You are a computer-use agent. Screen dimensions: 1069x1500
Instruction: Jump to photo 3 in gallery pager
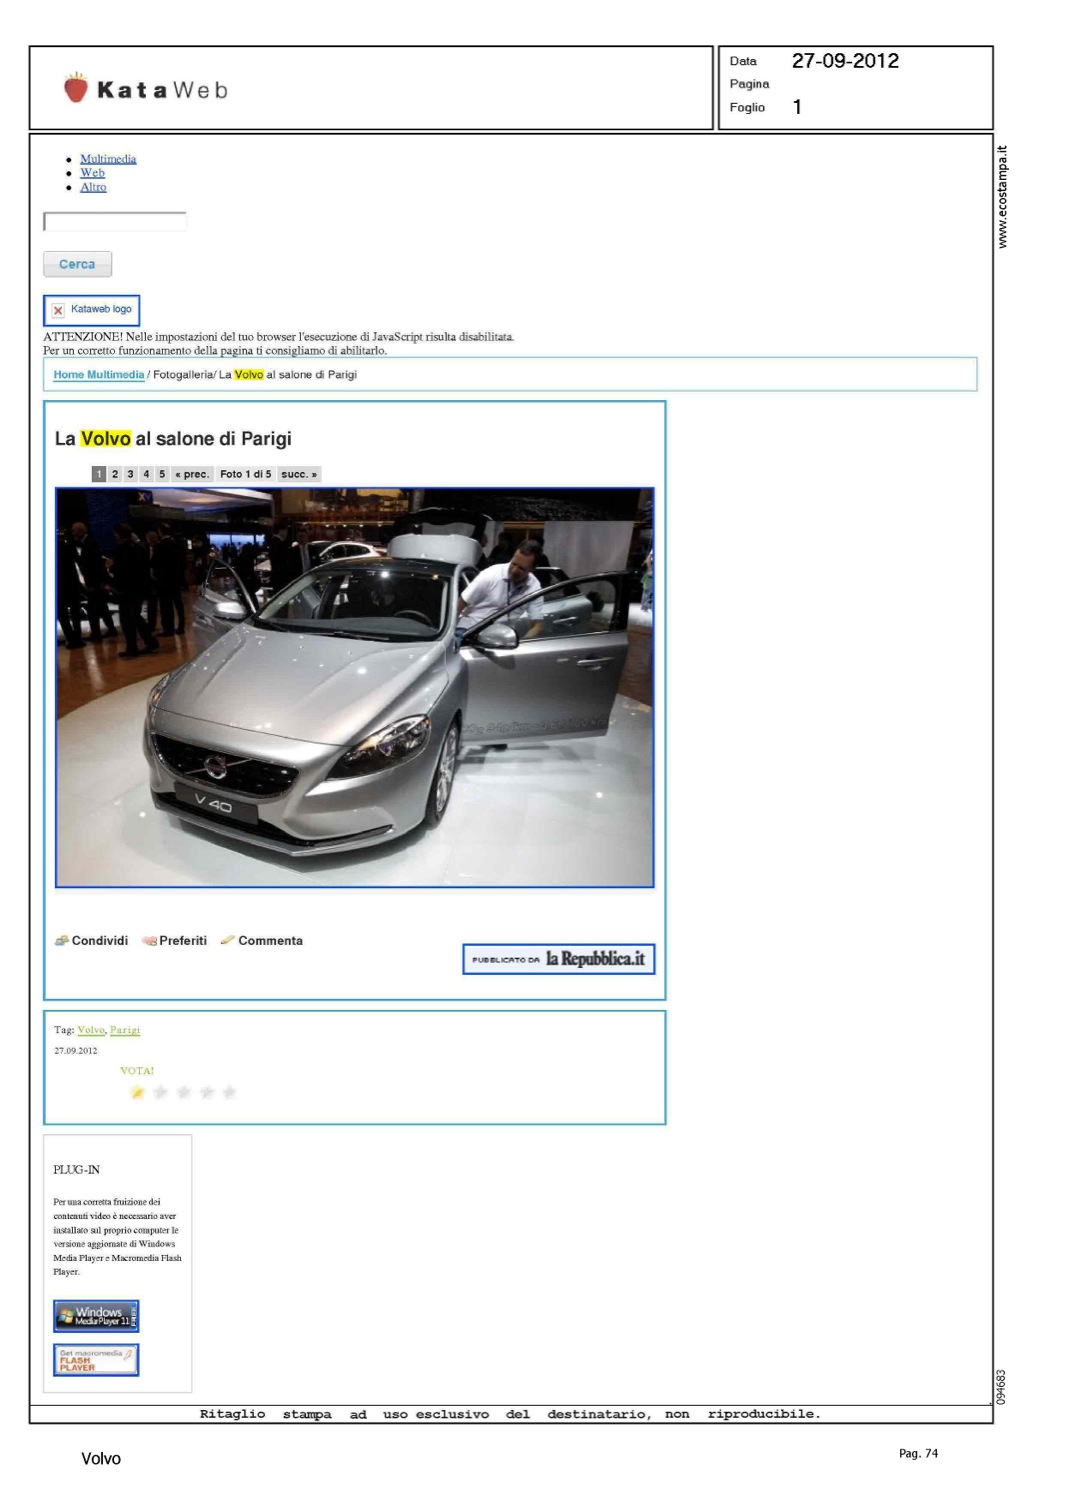pos(130,474)
